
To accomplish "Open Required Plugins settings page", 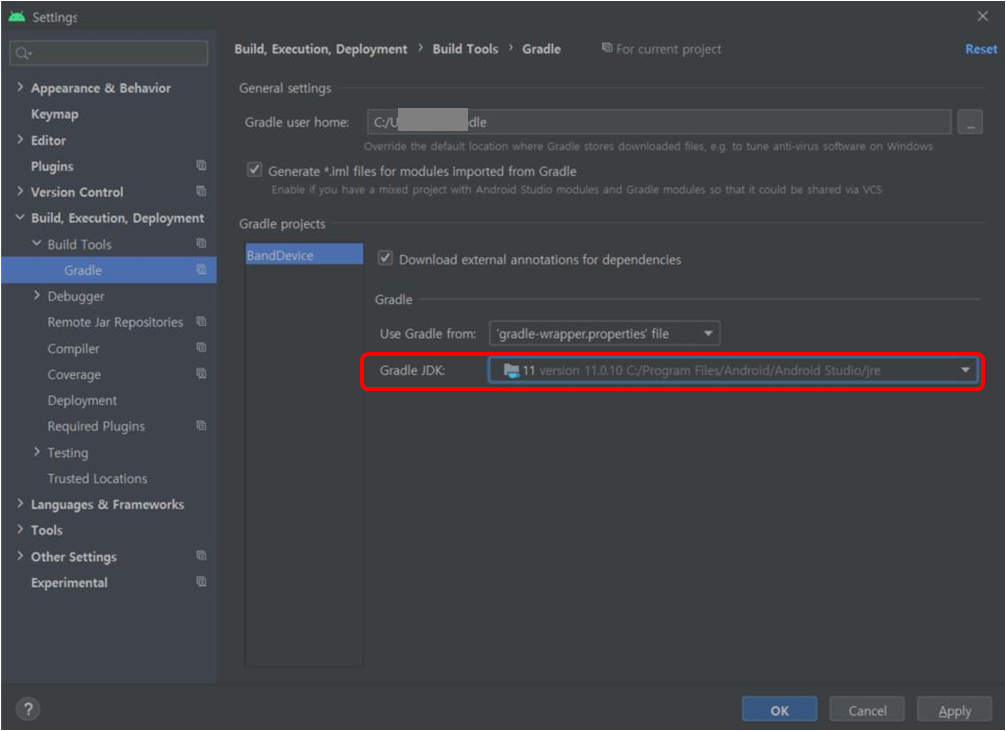I will coord(96,426).
